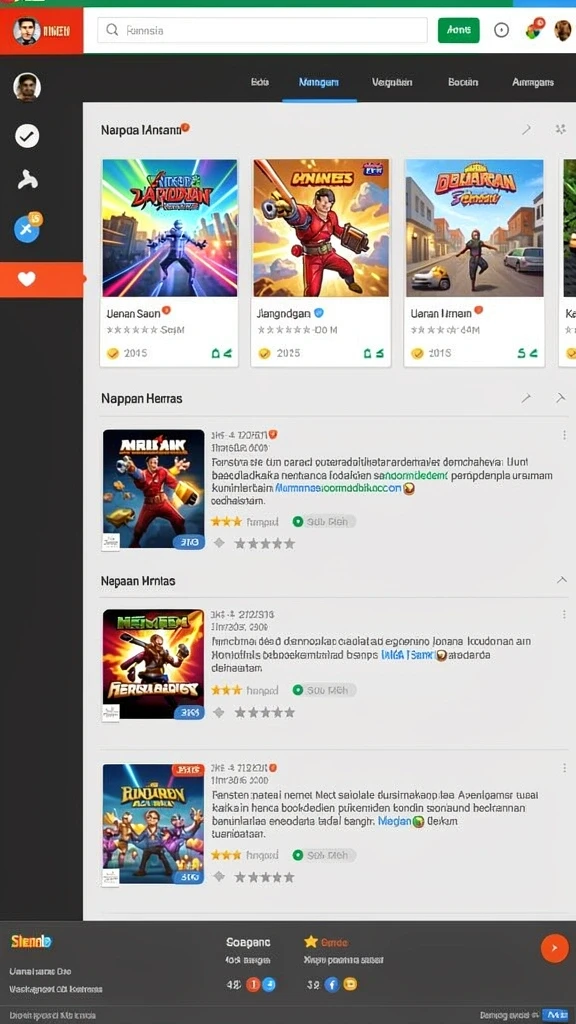This screenshot has width=576, height=1024.
Task: Collapse the Nepaan Hrntas section chevron
Action: coord(561,580)
